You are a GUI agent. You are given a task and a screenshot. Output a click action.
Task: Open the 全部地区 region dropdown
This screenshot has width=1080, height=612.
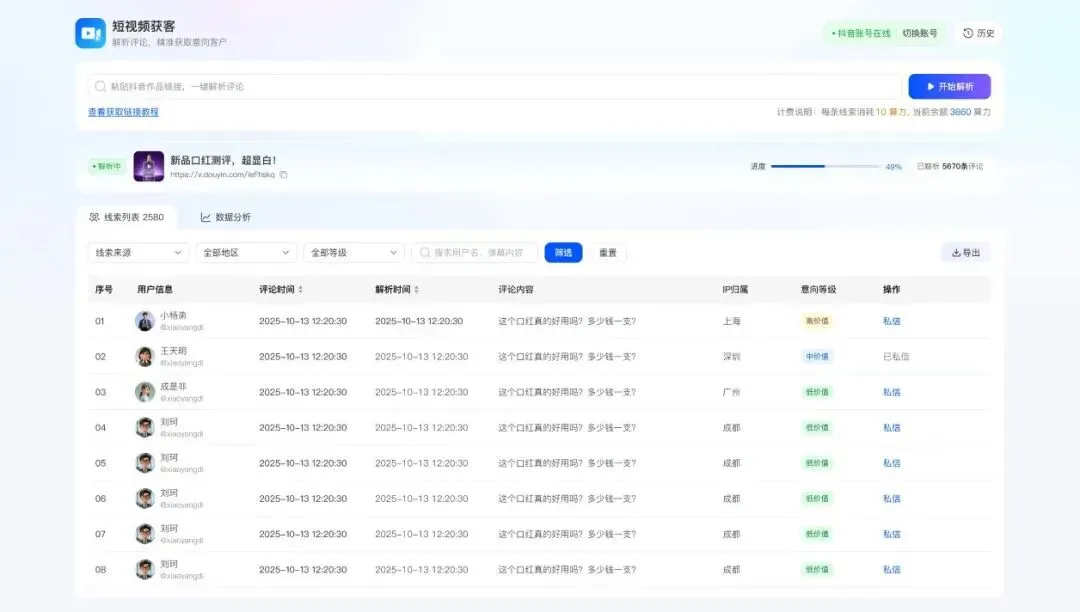(x=245, y=252)
